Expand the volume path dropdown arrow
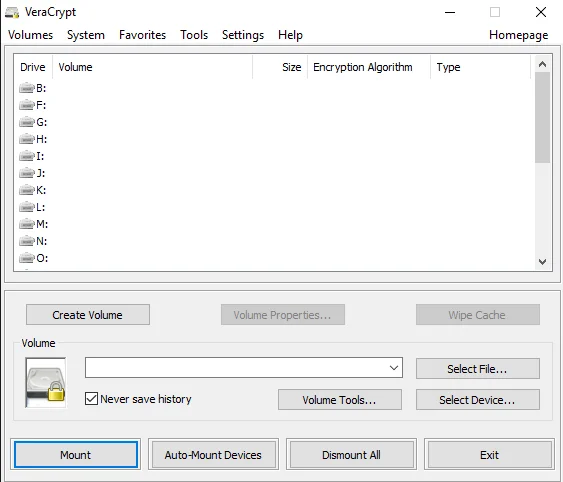The height and width of the screenshot is (482, 563). [x=394, y=368]
